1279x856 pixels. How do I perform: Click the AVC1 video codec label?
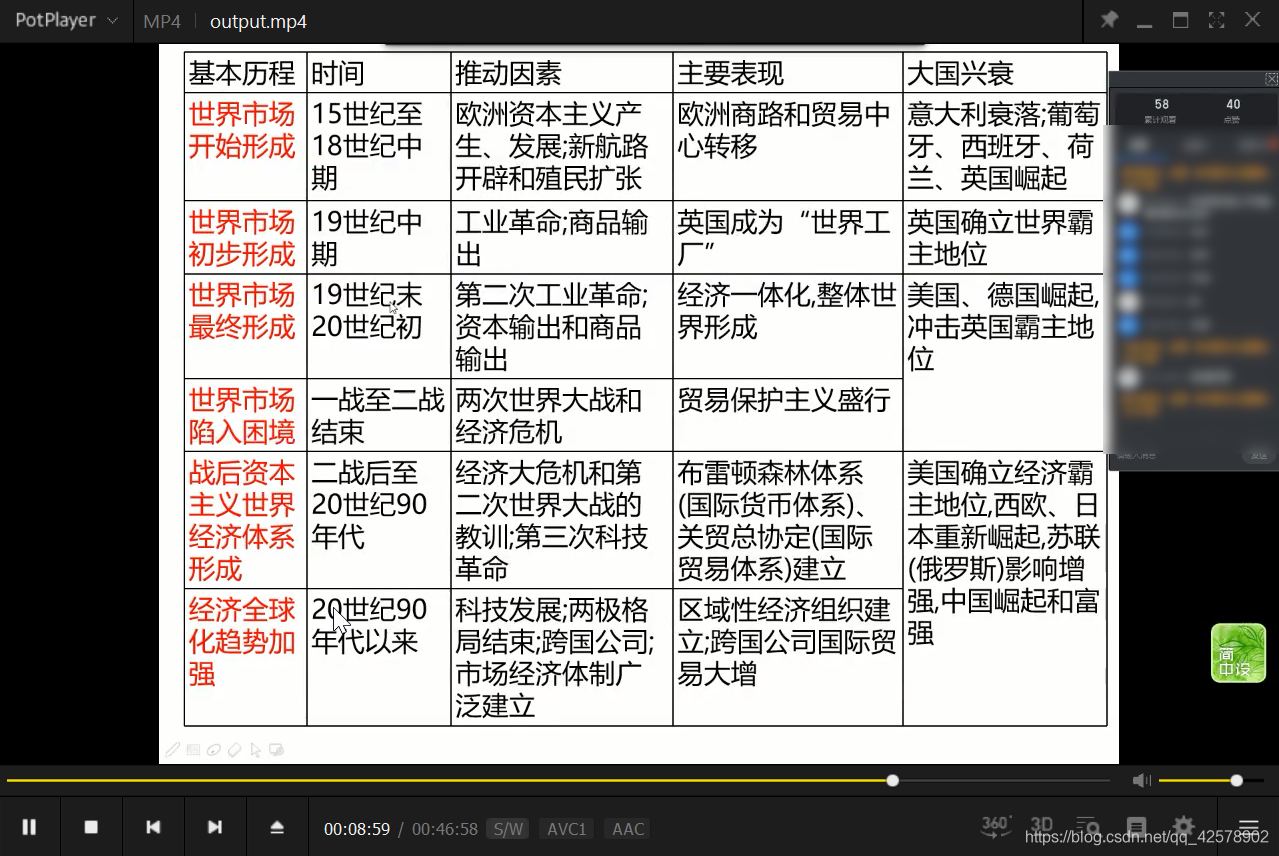(x=567, y=829)
